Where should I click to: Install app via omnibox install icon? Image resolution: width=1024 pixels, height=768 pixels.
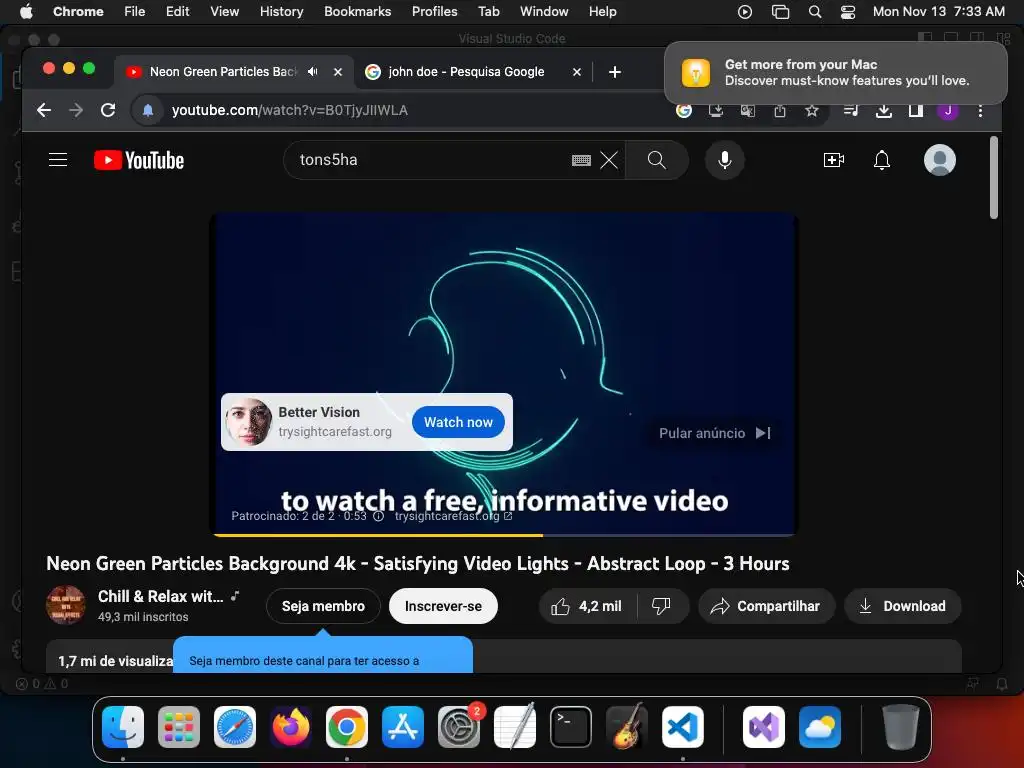[716, 110]
